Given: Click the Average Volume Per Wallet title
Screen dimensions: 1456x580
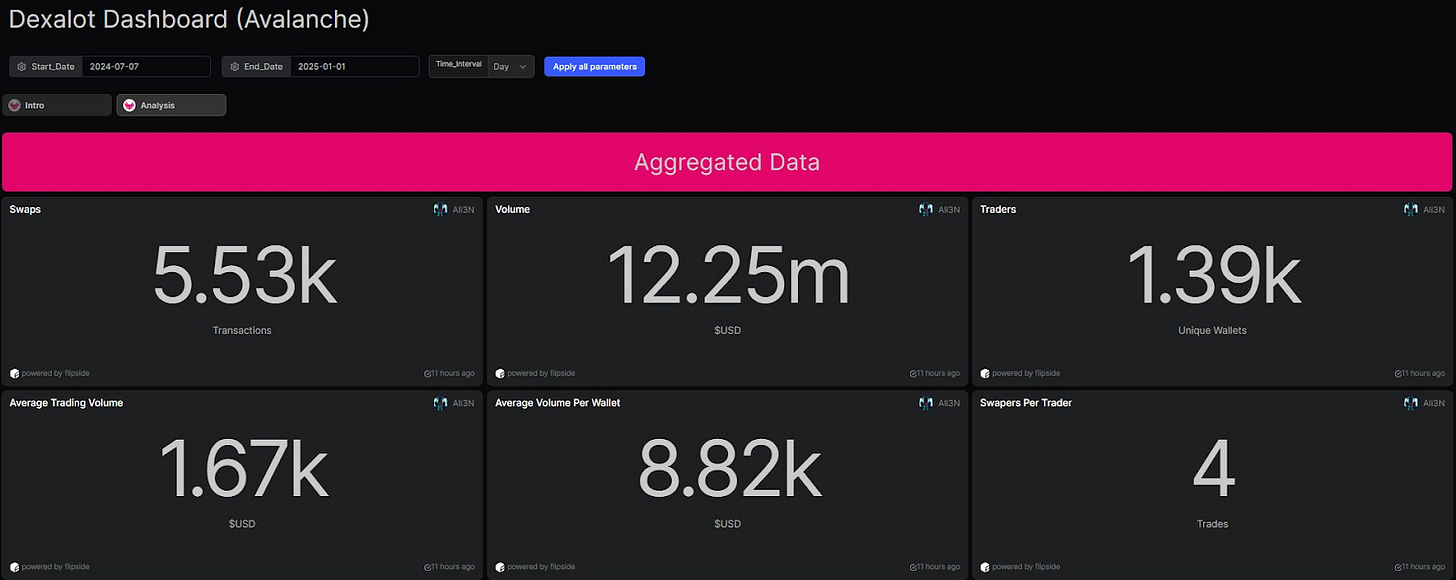Looking at the screenshot, I should click(x=558, y=403).
